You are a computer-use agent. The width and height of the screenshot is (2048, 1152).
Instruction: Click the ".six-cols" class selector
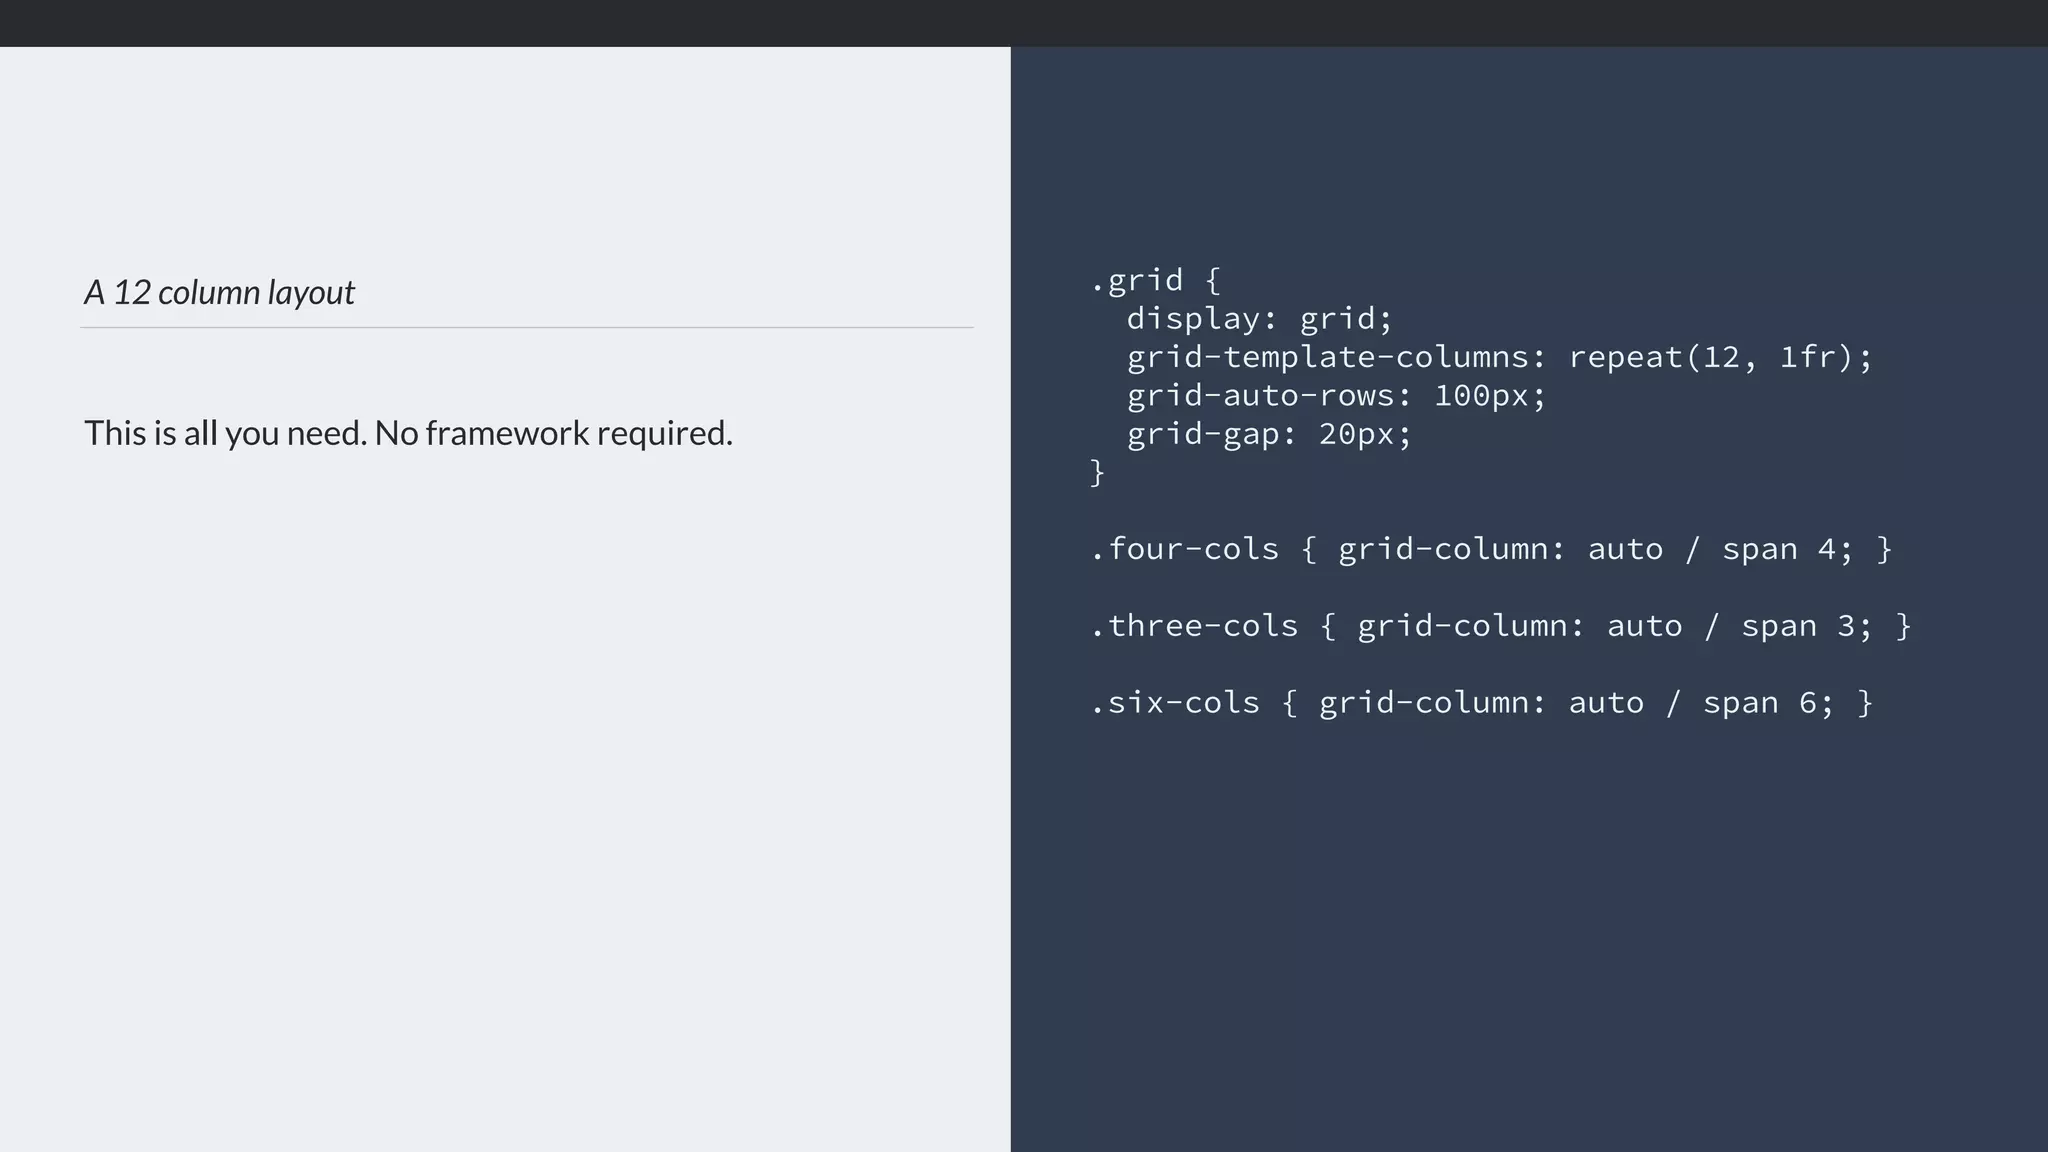[1174, 703]
